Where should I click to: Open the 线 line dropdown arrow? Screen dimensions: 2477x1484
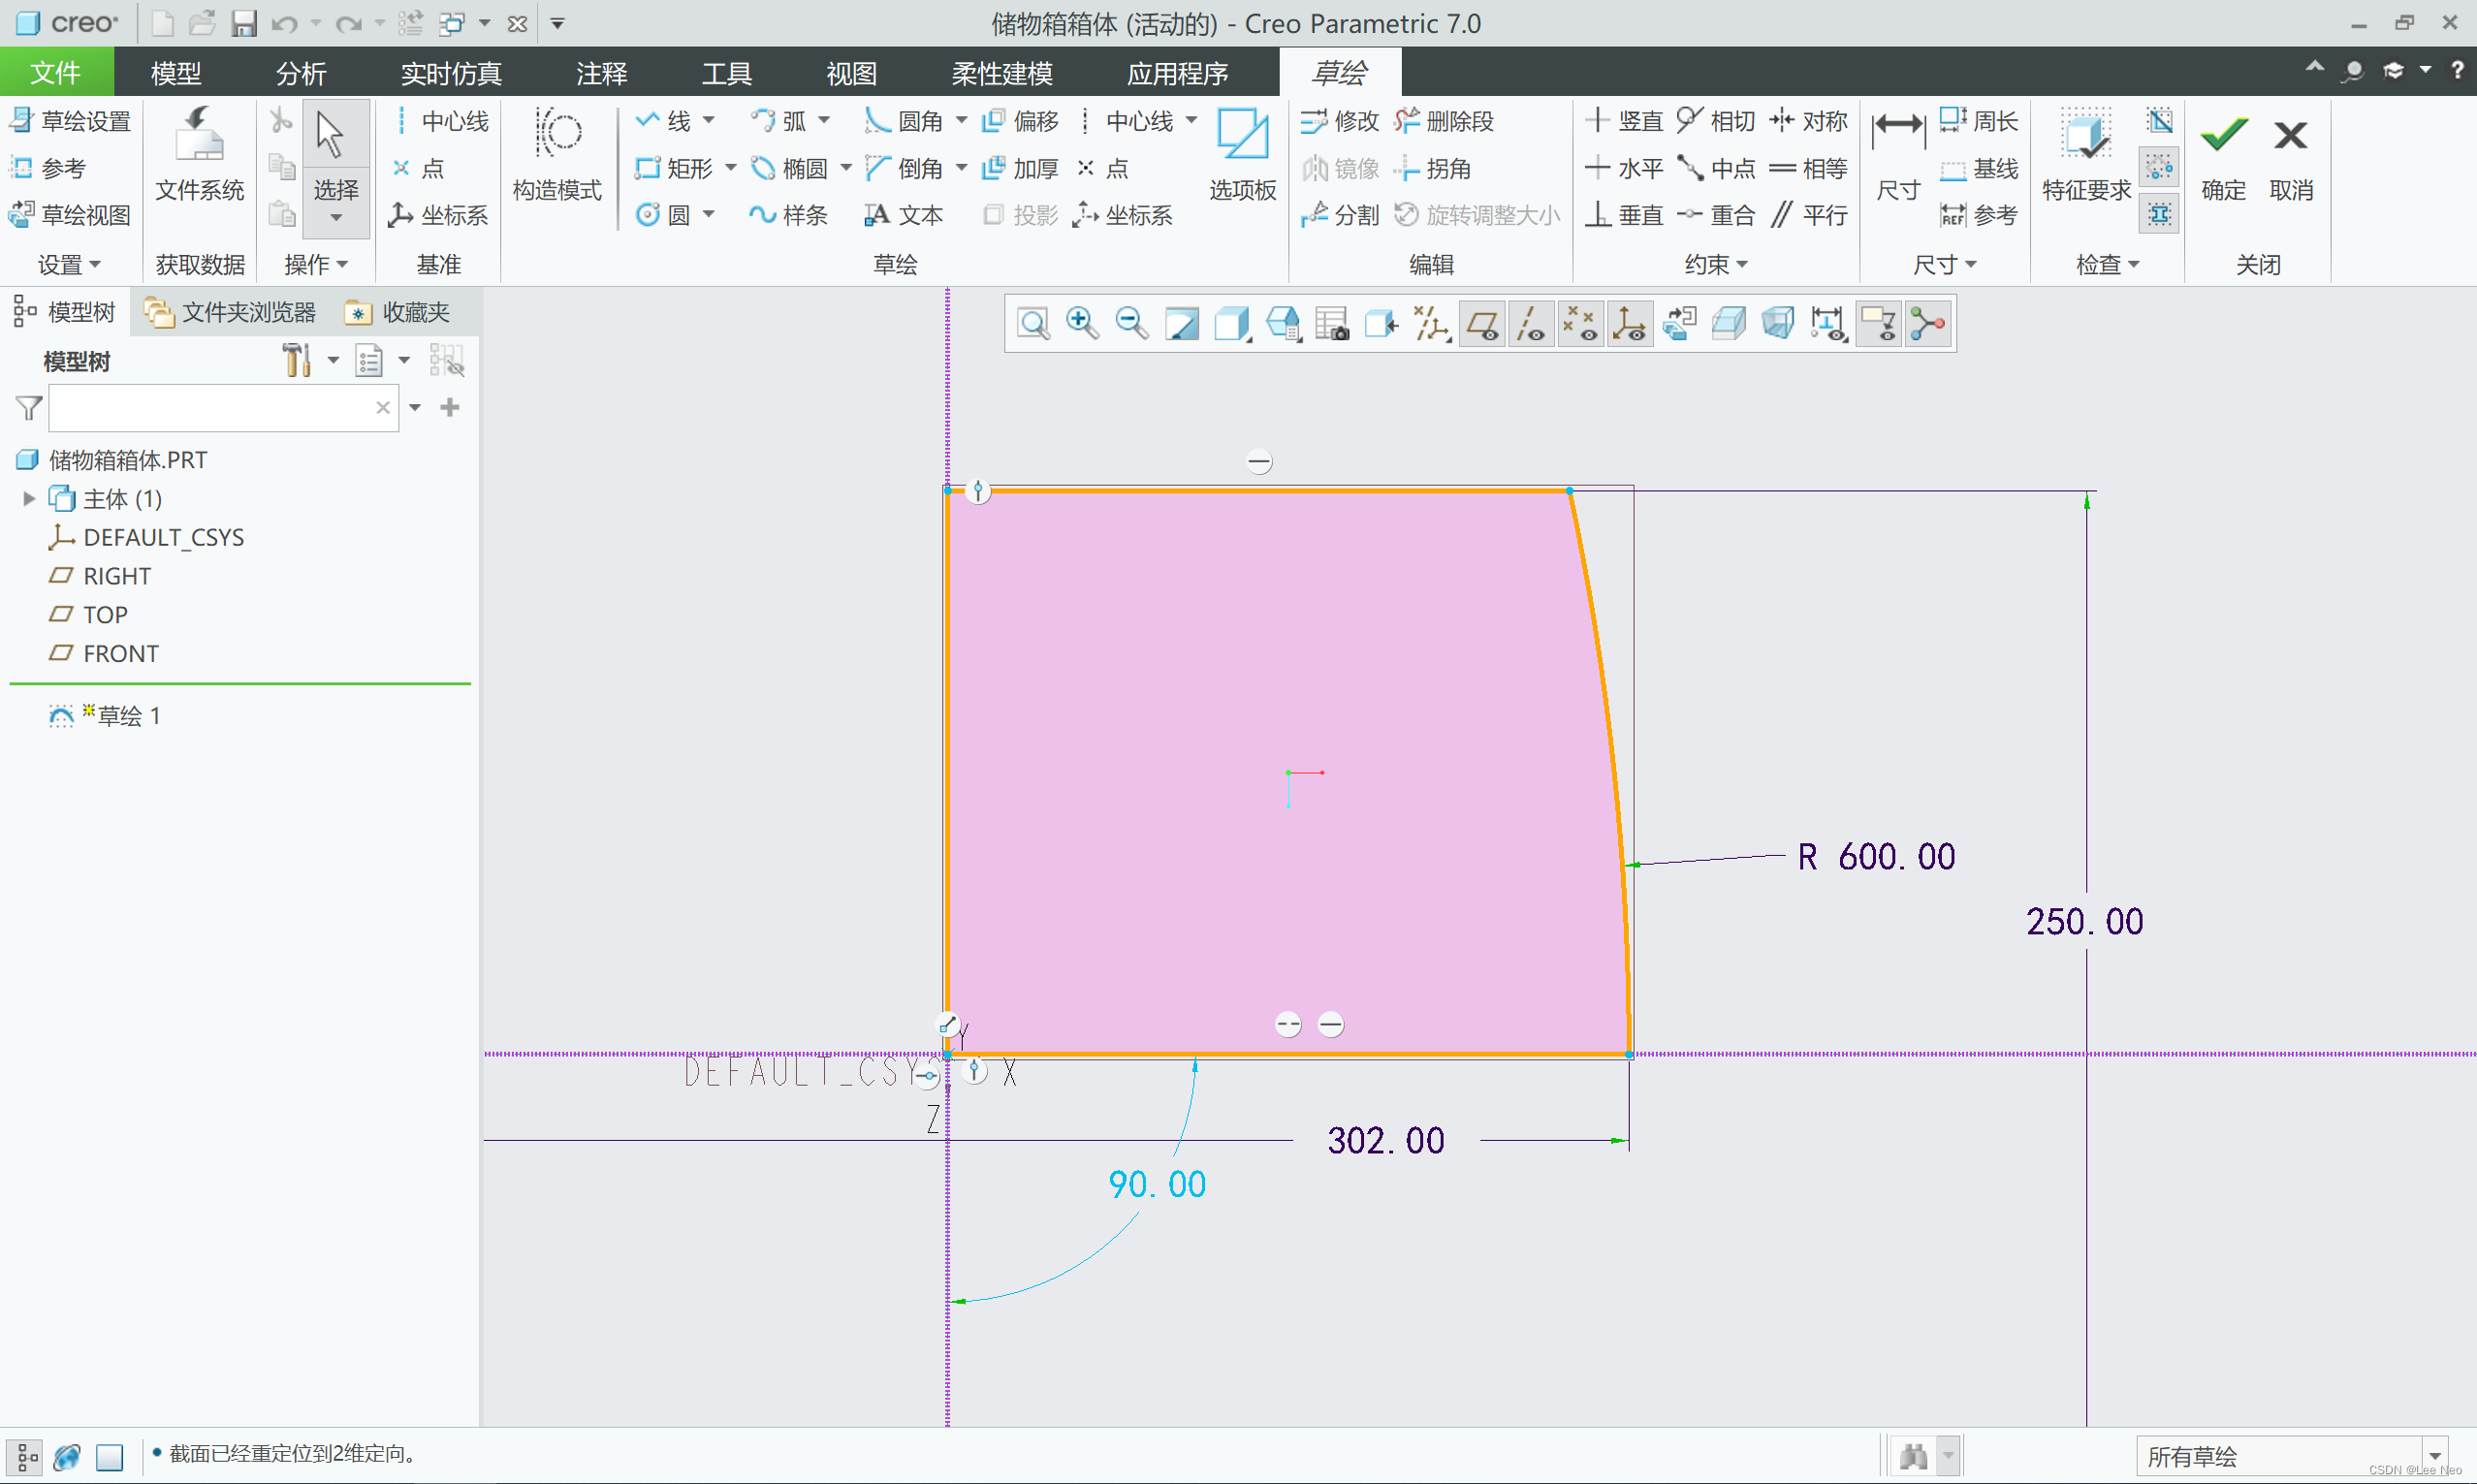click(x=709, y=121)
